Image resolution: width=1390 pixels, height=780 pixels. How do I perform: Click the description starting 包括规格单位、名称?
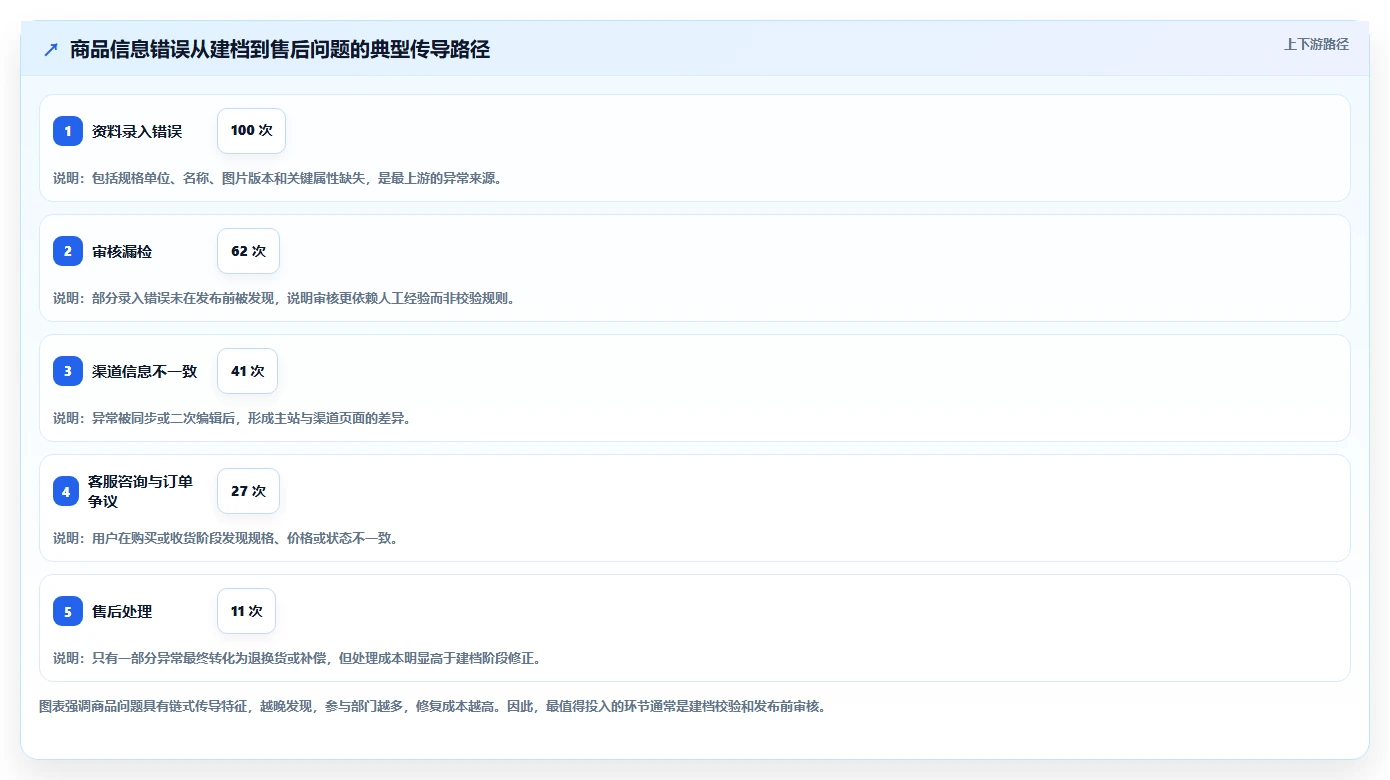[x=277, y=178]
